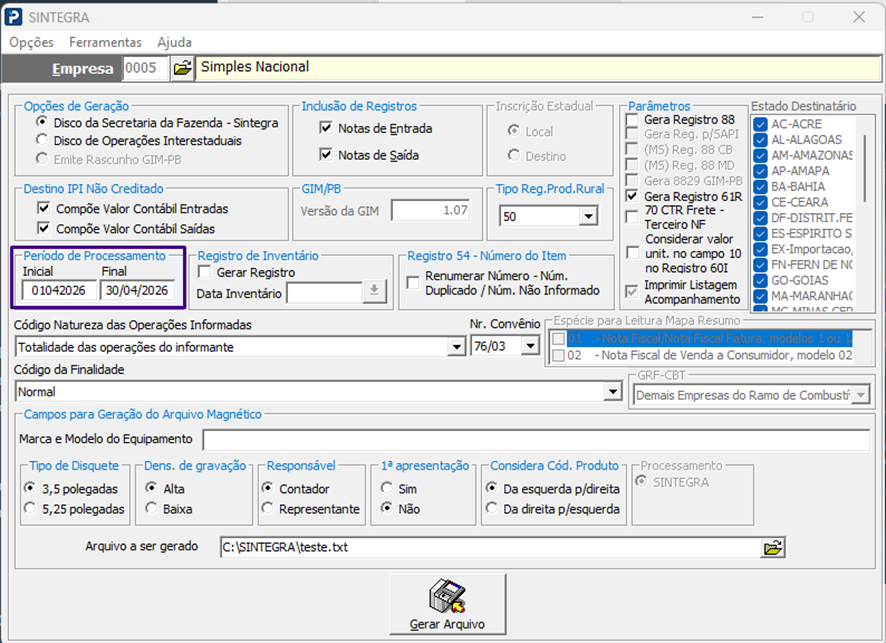Expand the Código da Finalidade dropdown
Viewport: 886px width, 643px height.
[613, 391]
